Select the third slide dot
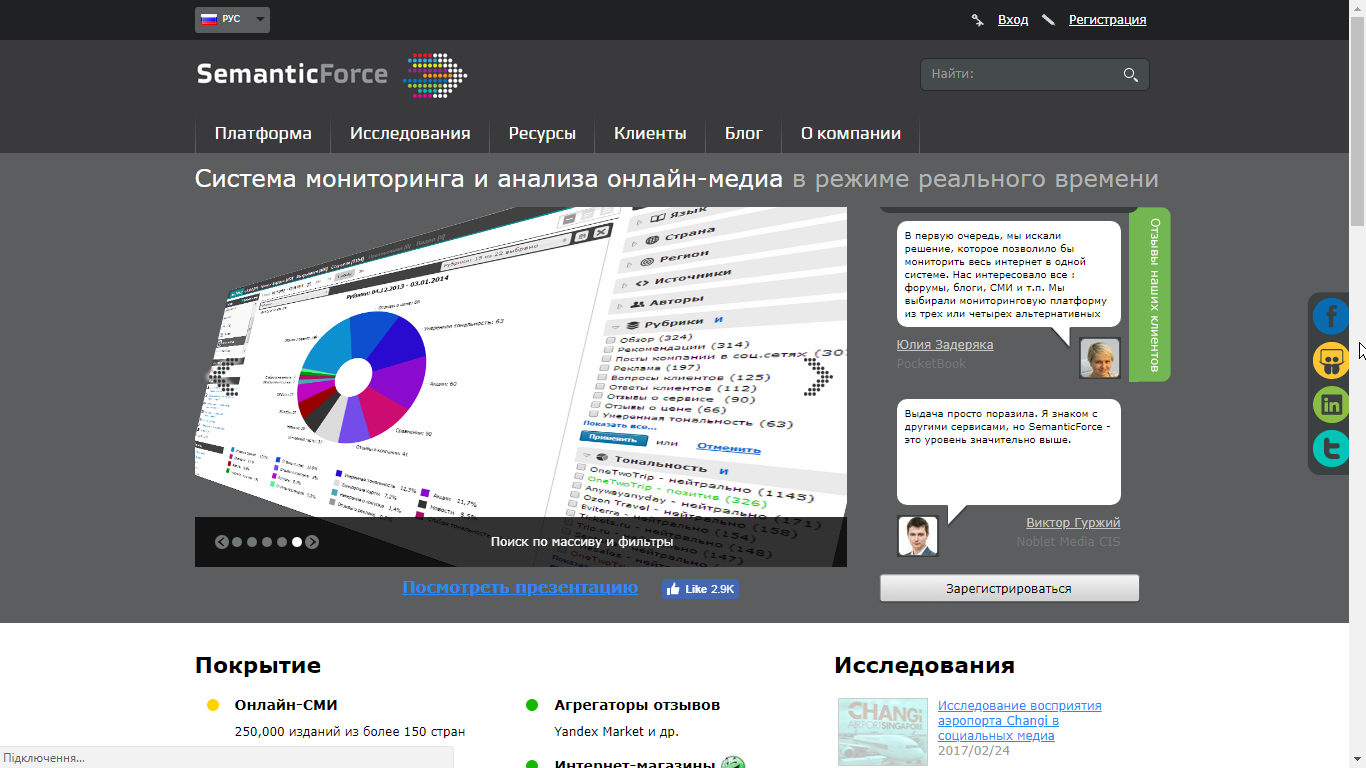Screen dimensions: 1366x768 [267, 542]
